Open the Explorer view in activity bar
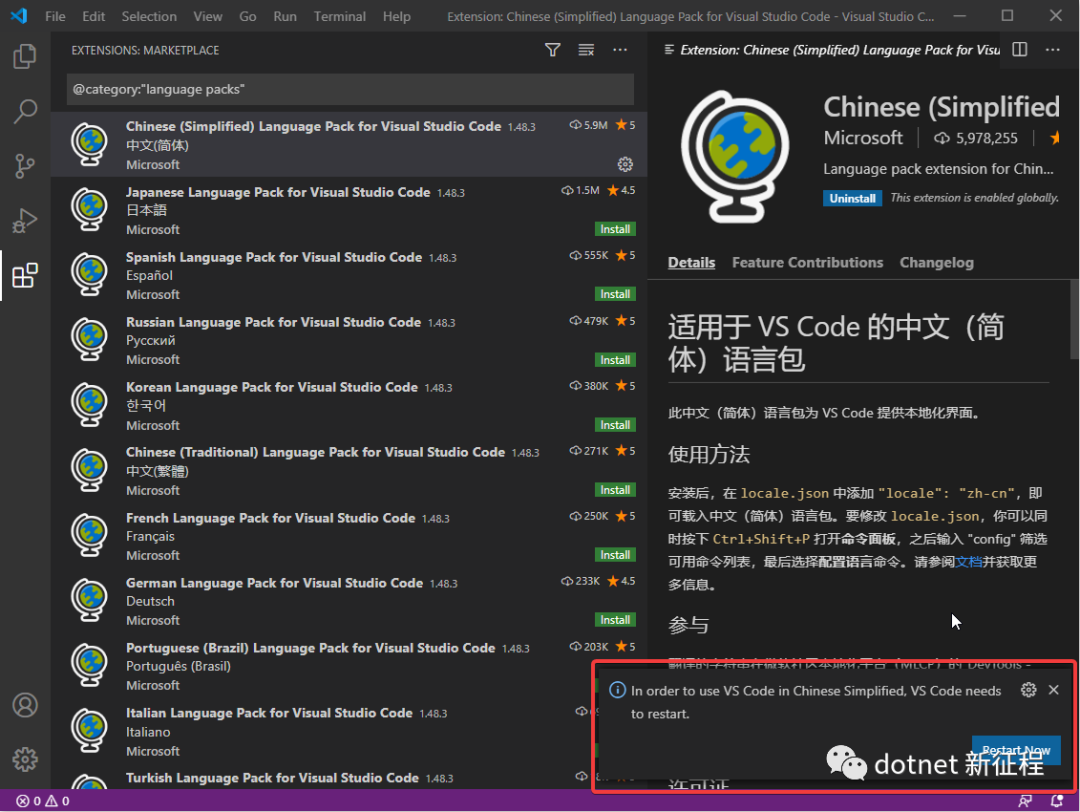Viewport: 1080px width, 812px height. [x=25, y=56]
